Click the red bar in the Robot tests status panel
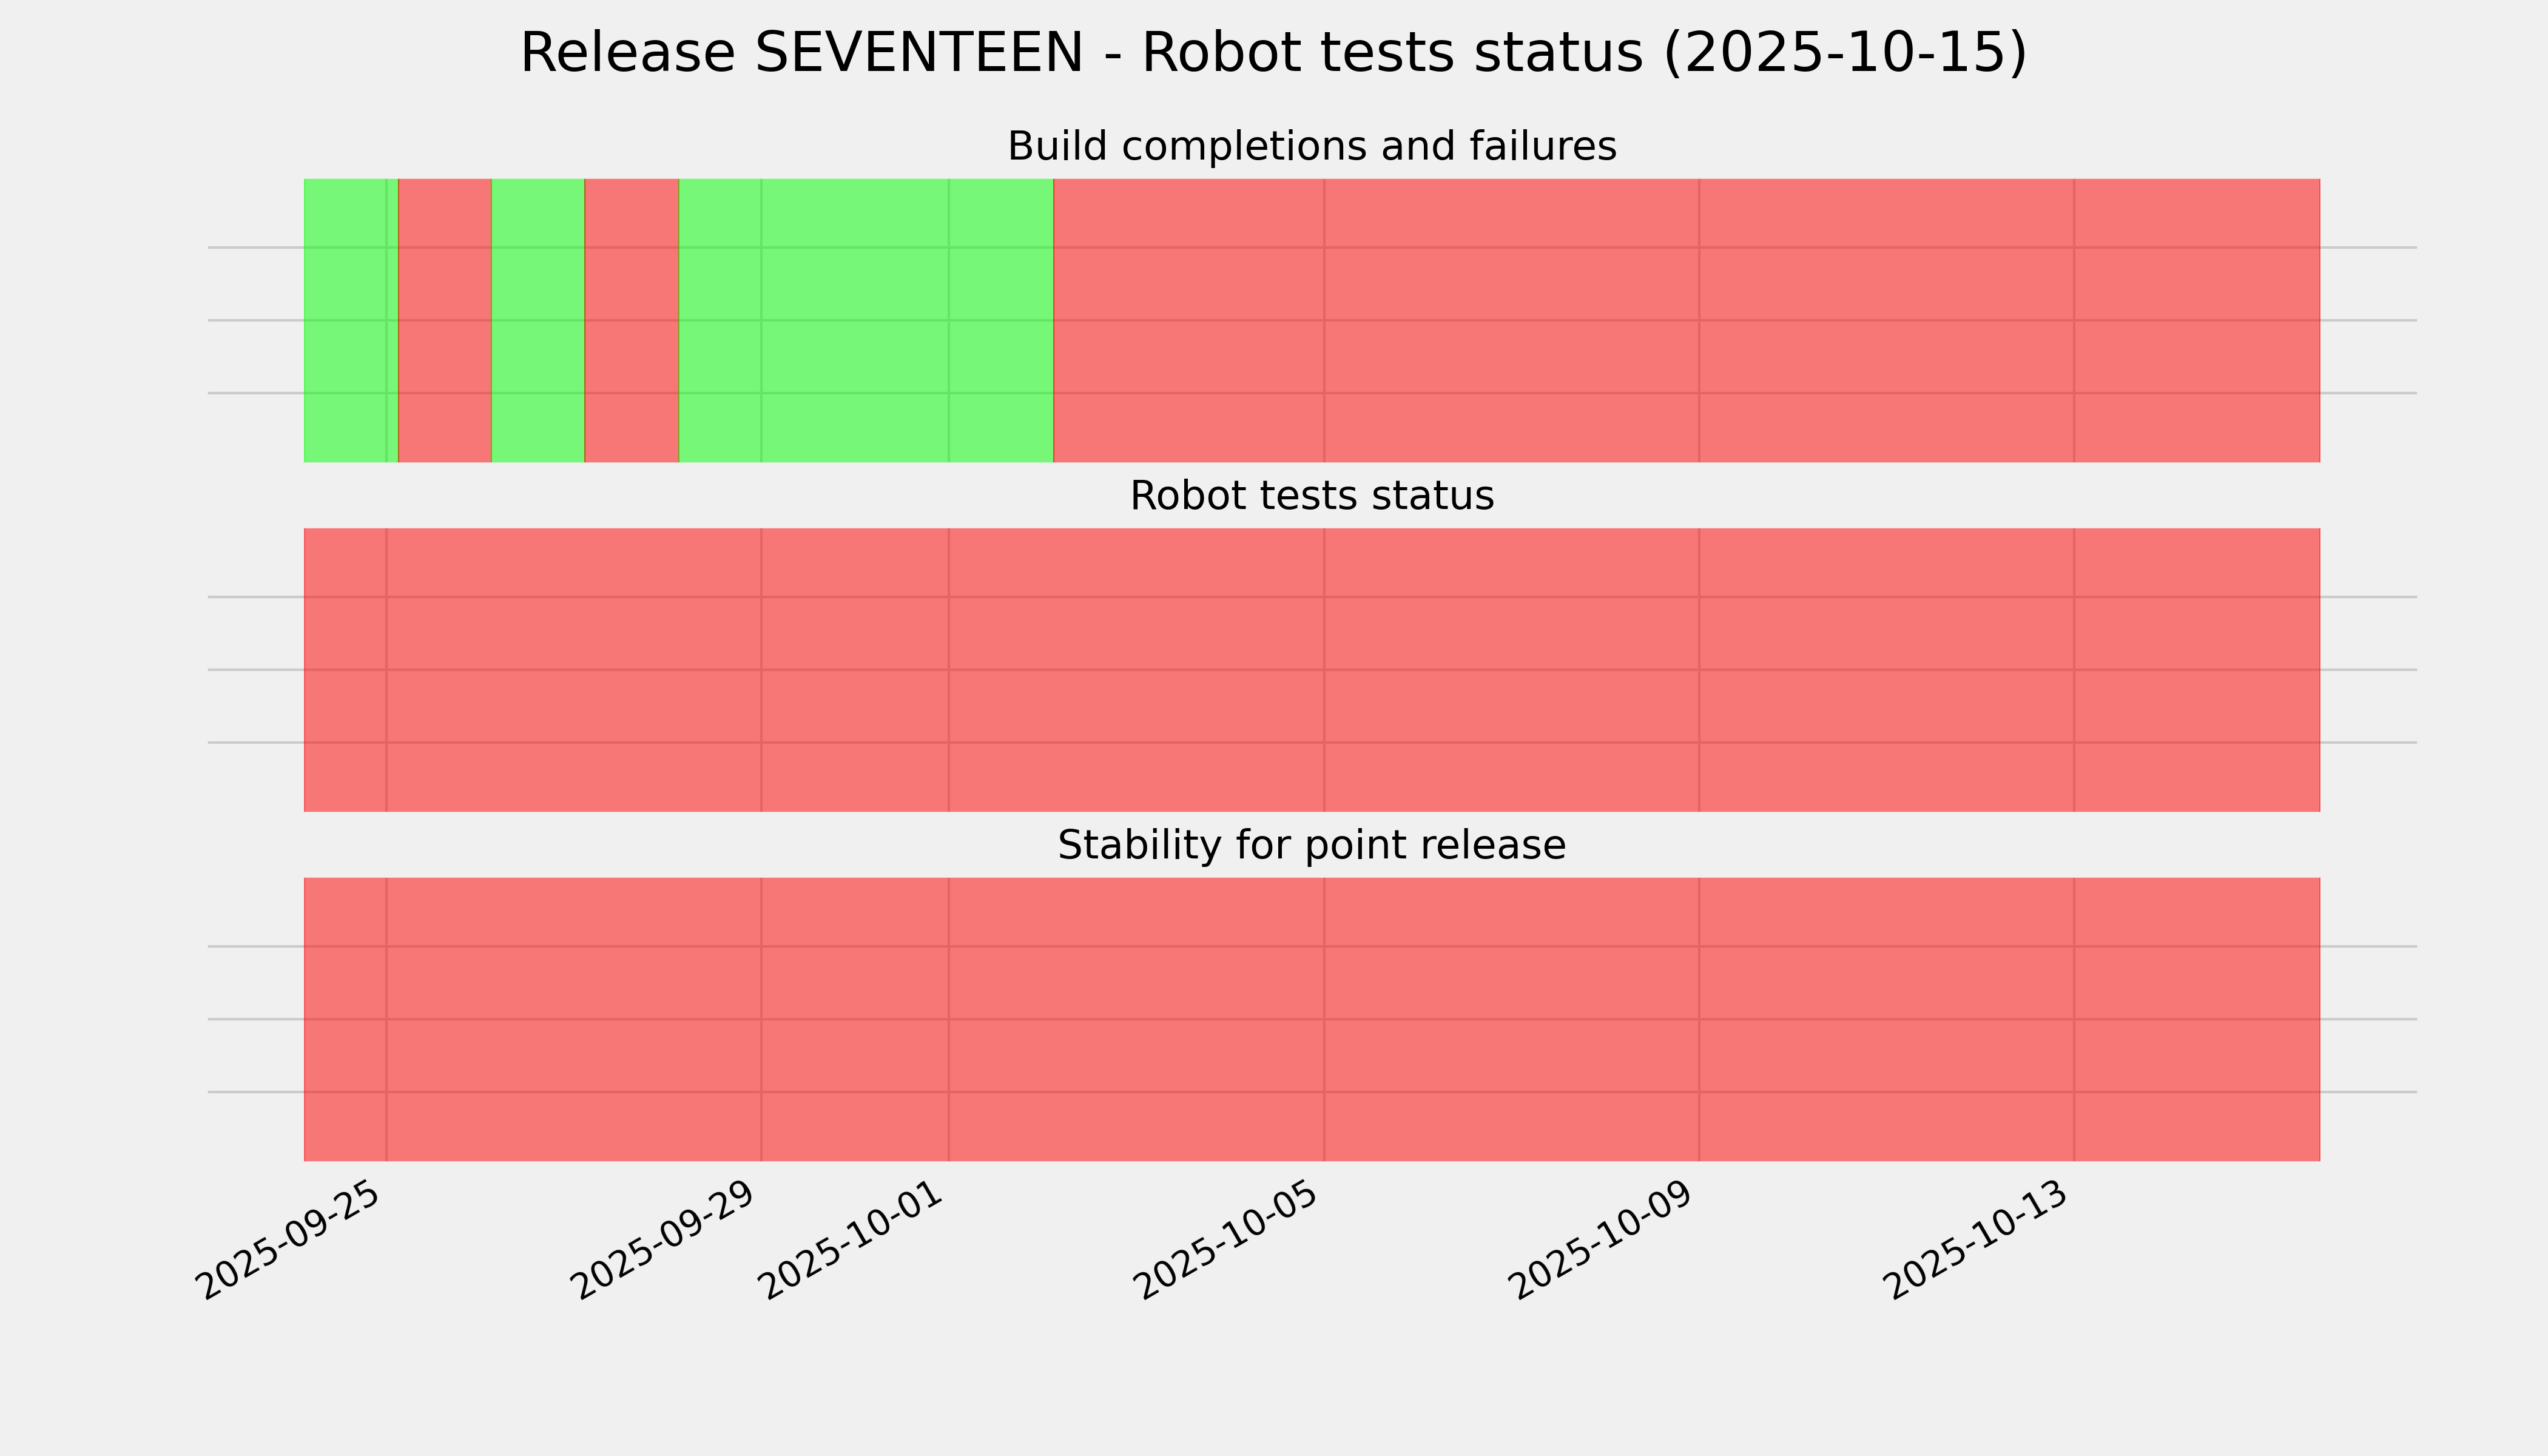2548x1456 pixels. point(1311,670)
